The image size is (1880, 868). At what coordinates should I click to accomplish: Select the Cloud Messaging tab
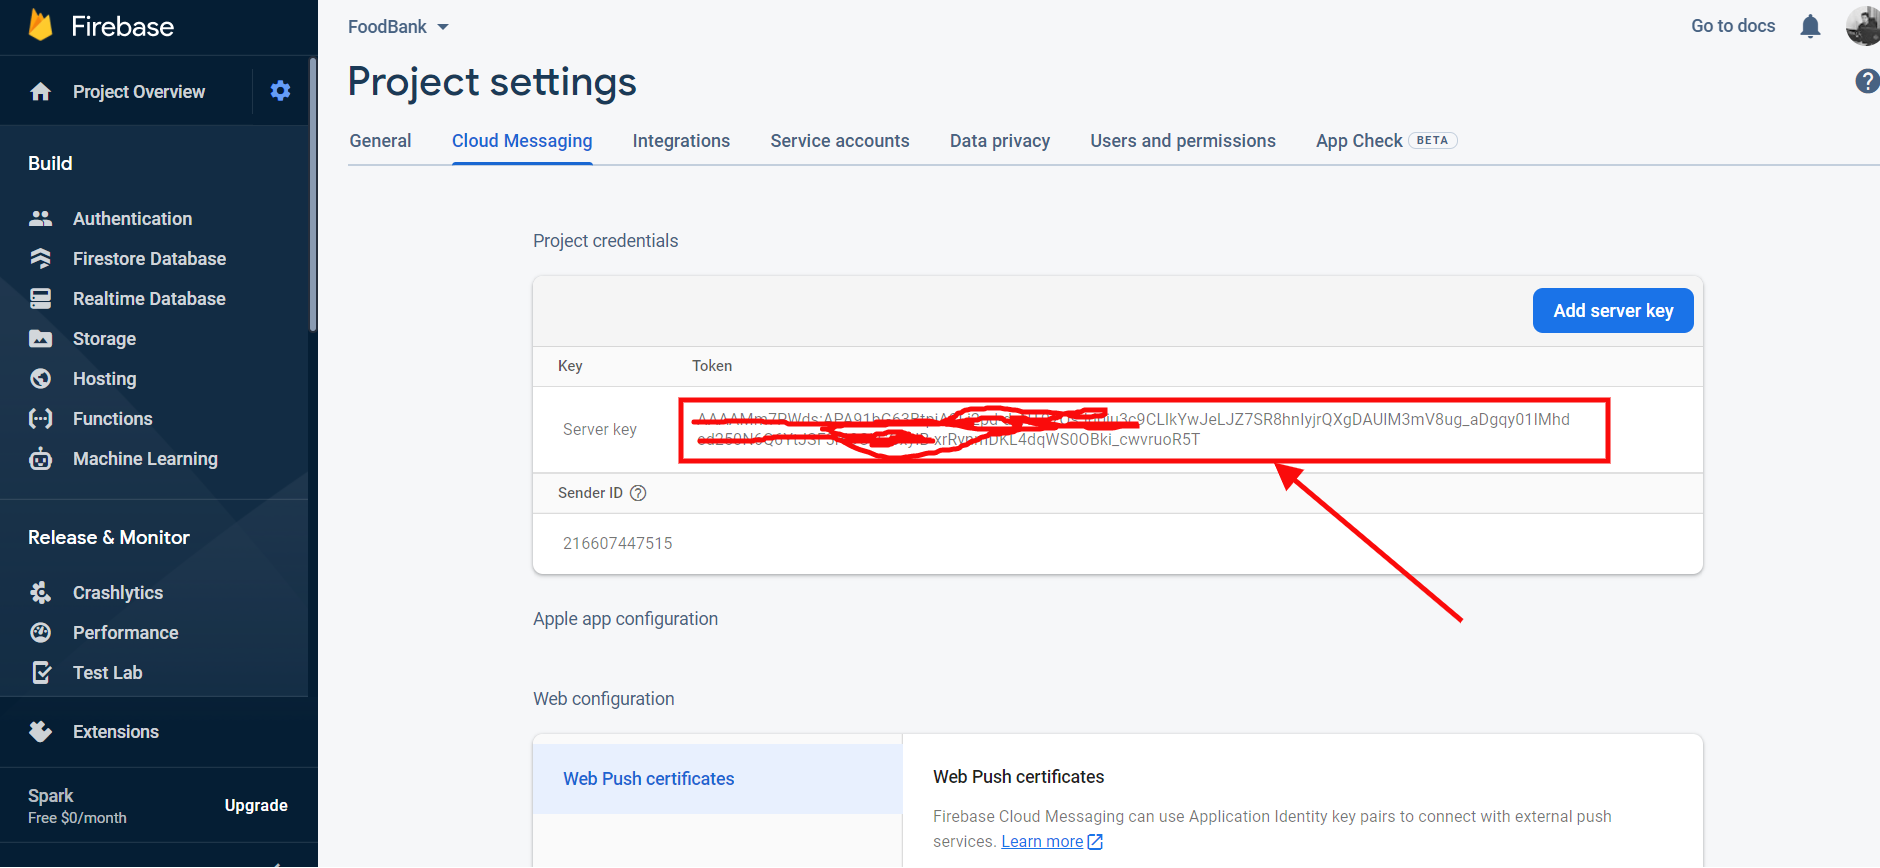[x=522, y=141]
